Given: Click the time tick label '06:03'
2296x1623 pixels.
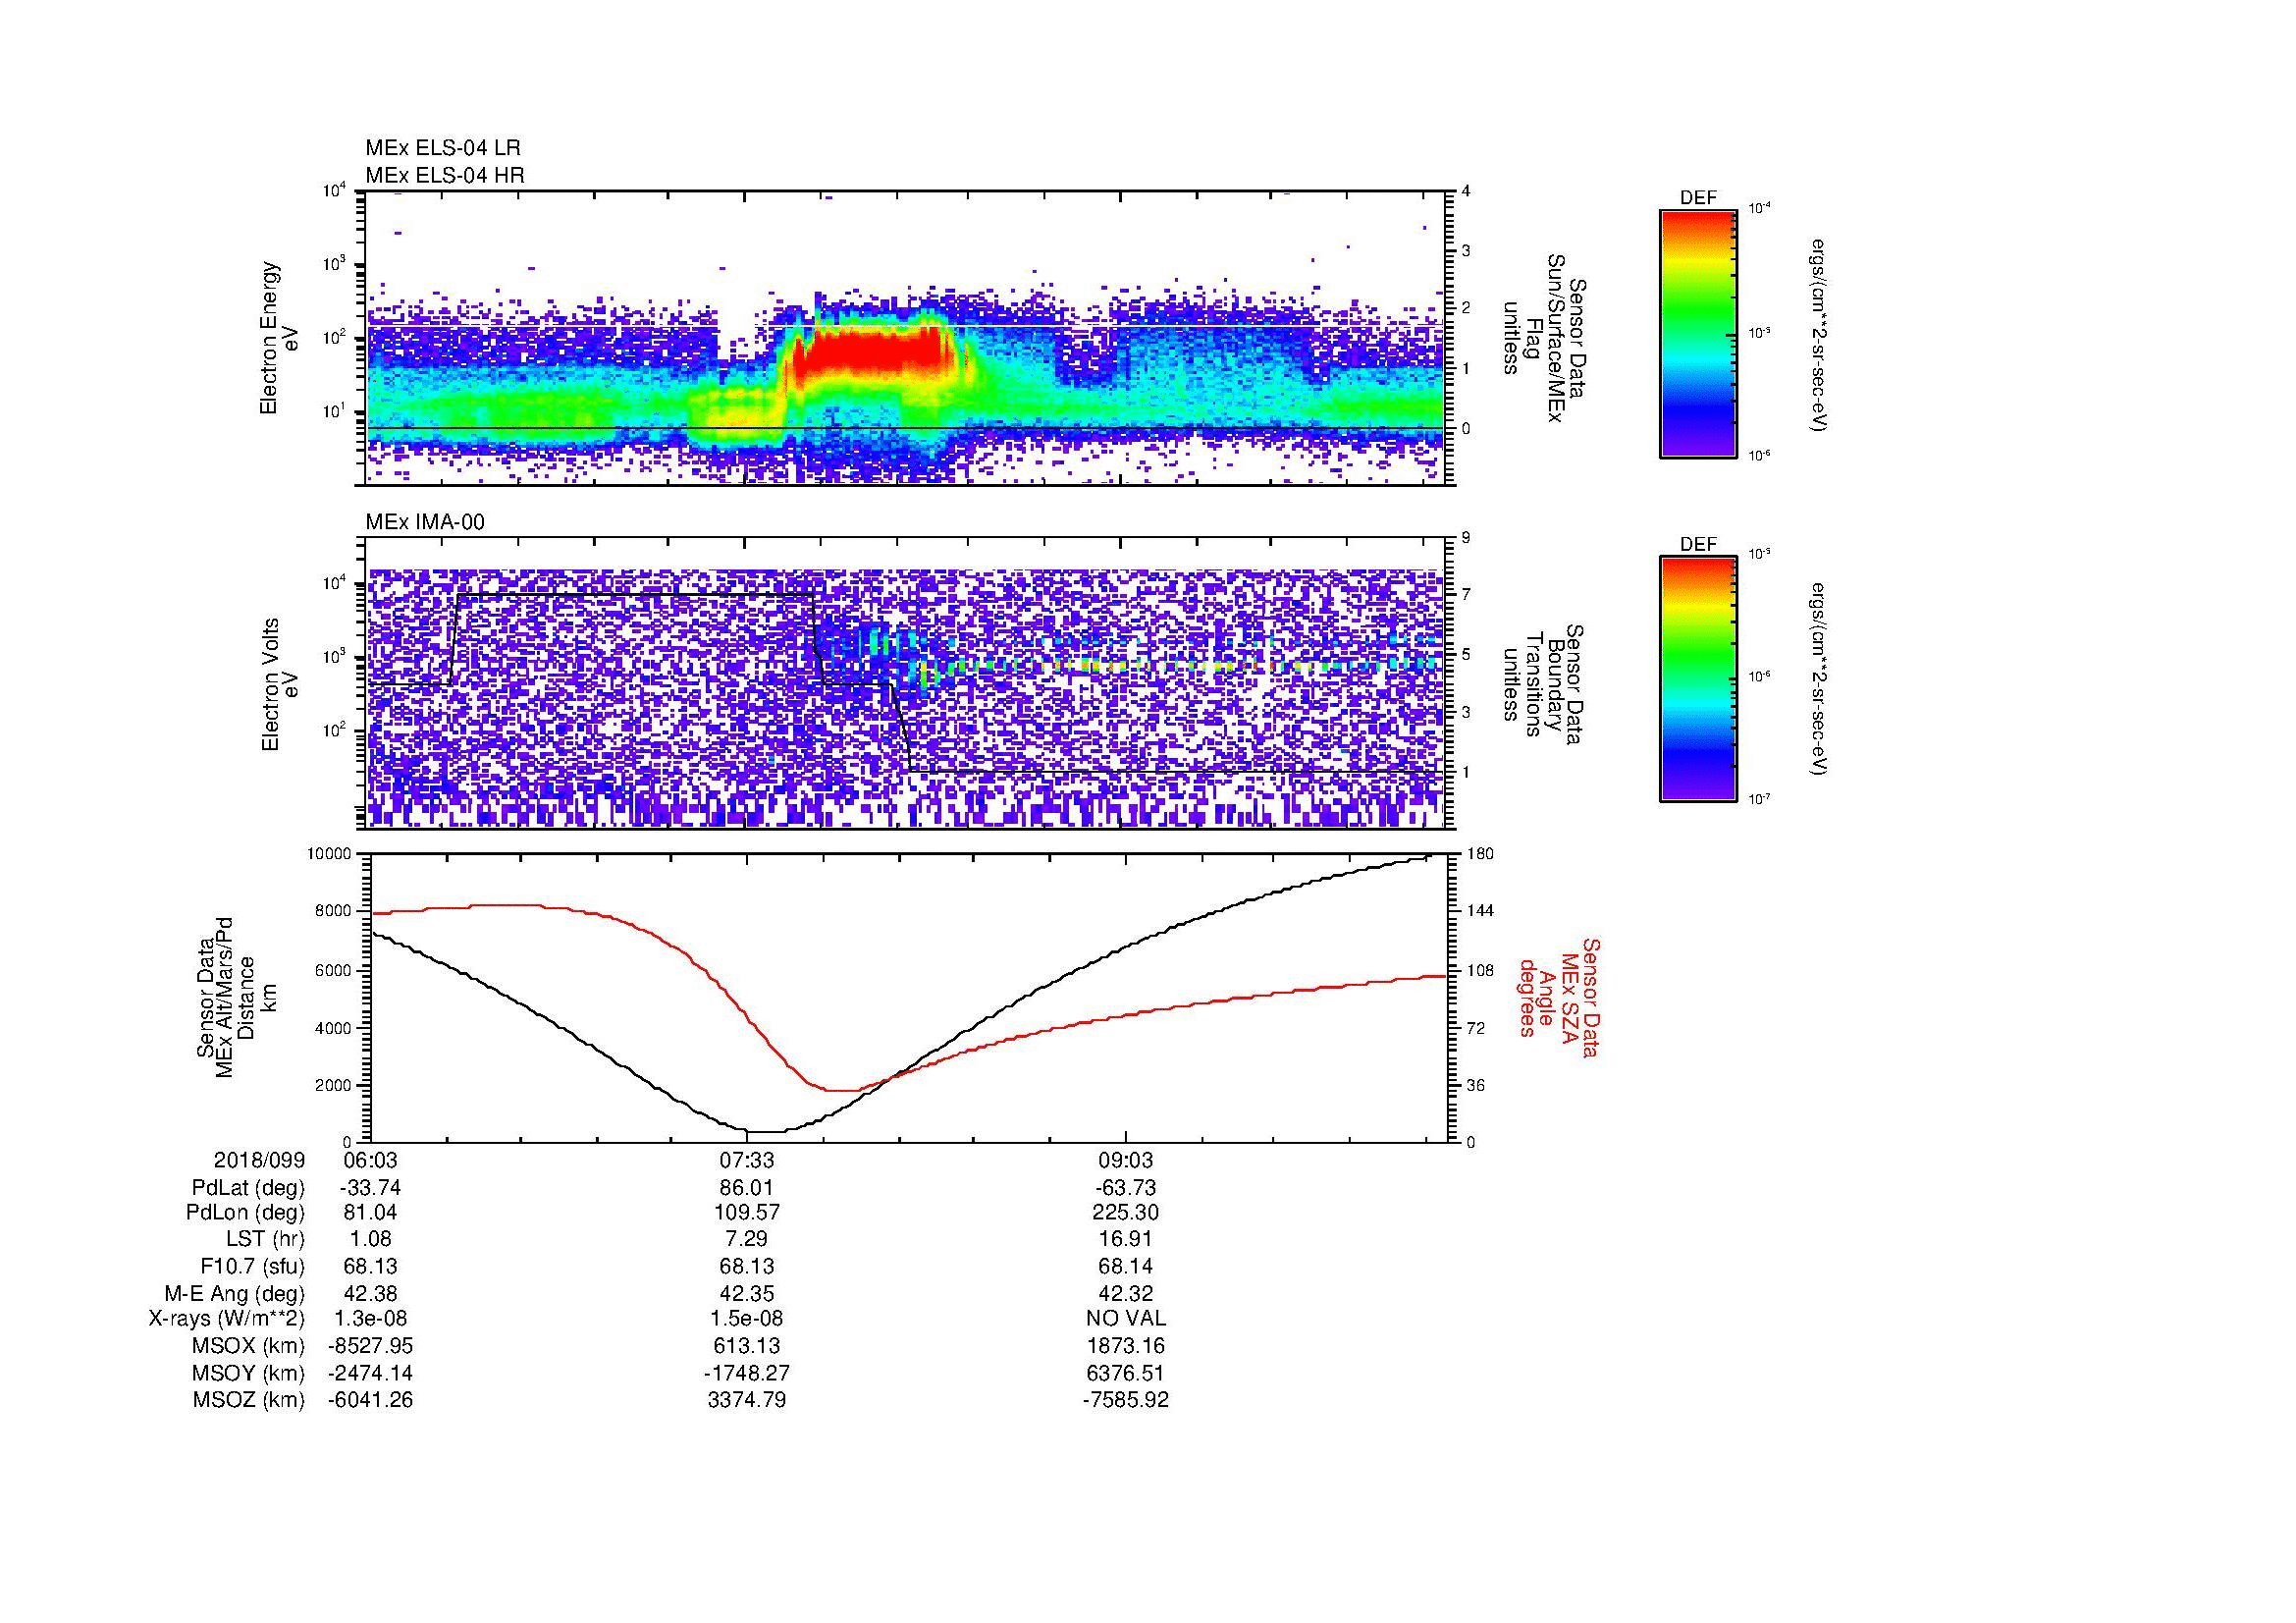Looking at the screenshot, I should coord(370,1160).
